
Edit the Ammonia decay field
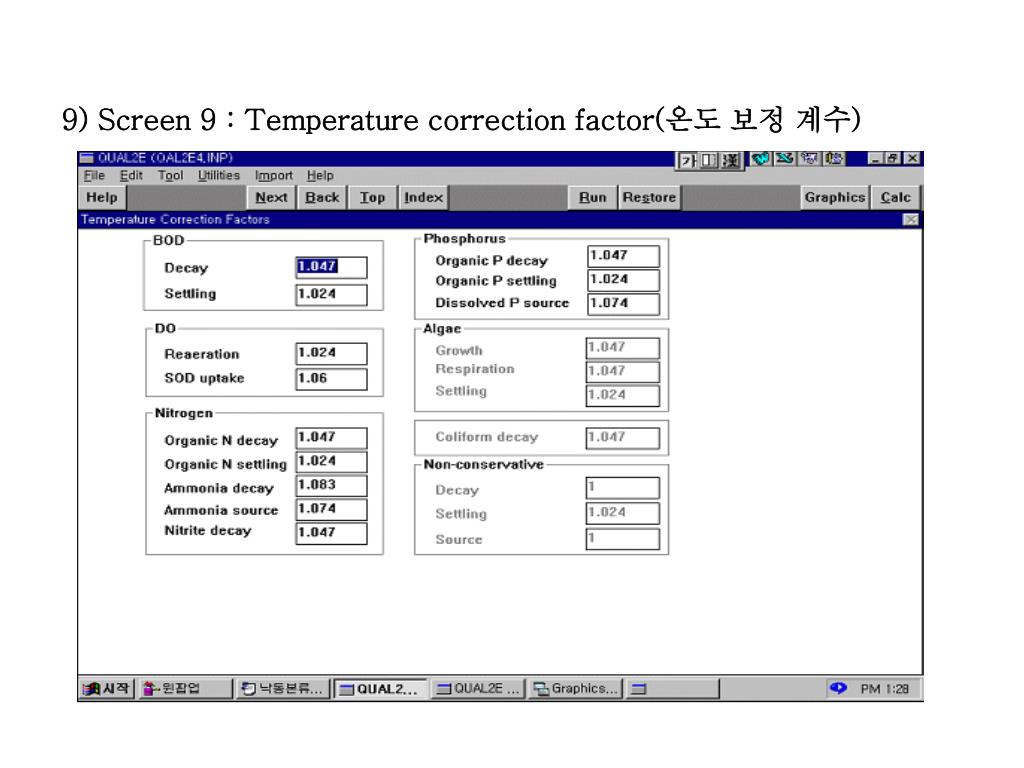331,485
